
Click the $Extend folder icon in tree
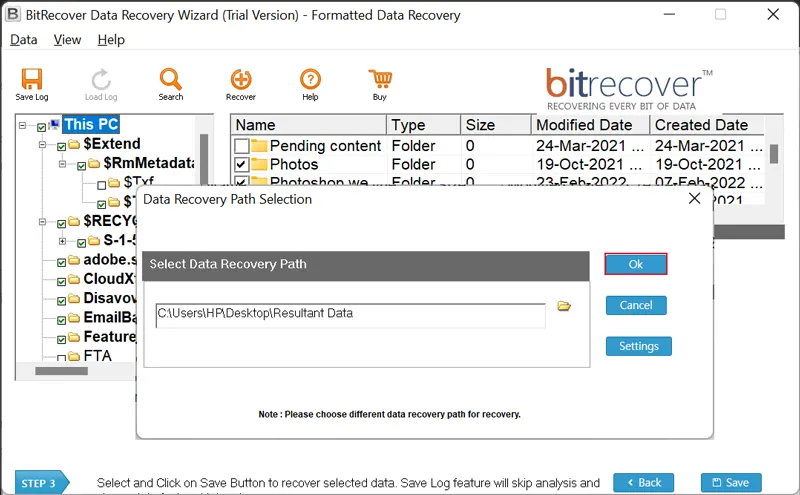74,144
